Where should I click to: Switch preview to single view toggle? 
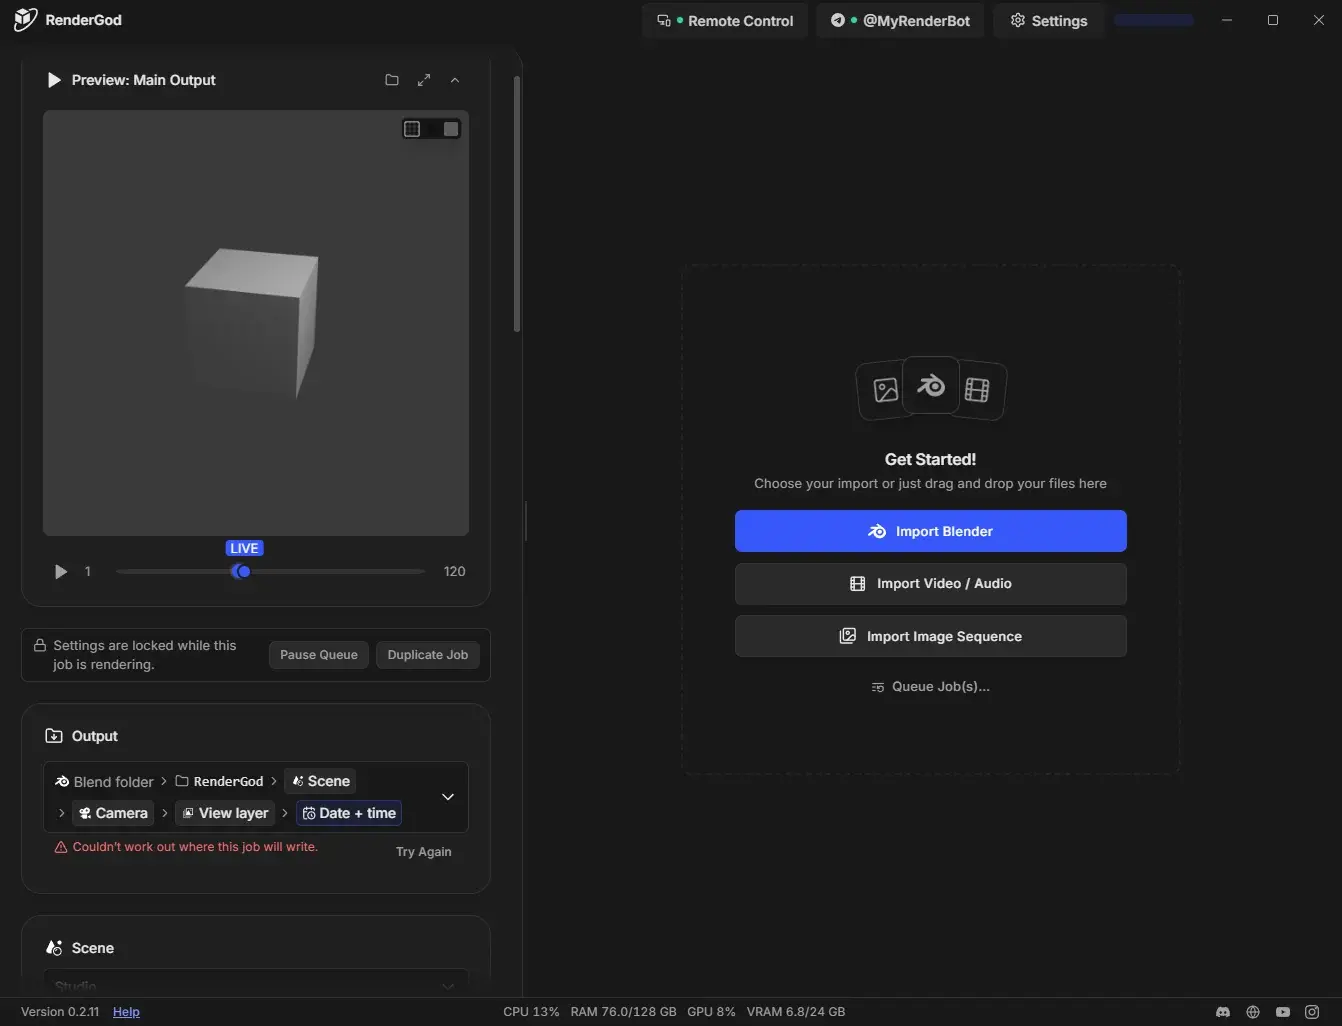pyautogui.click(x=451, y=129)
